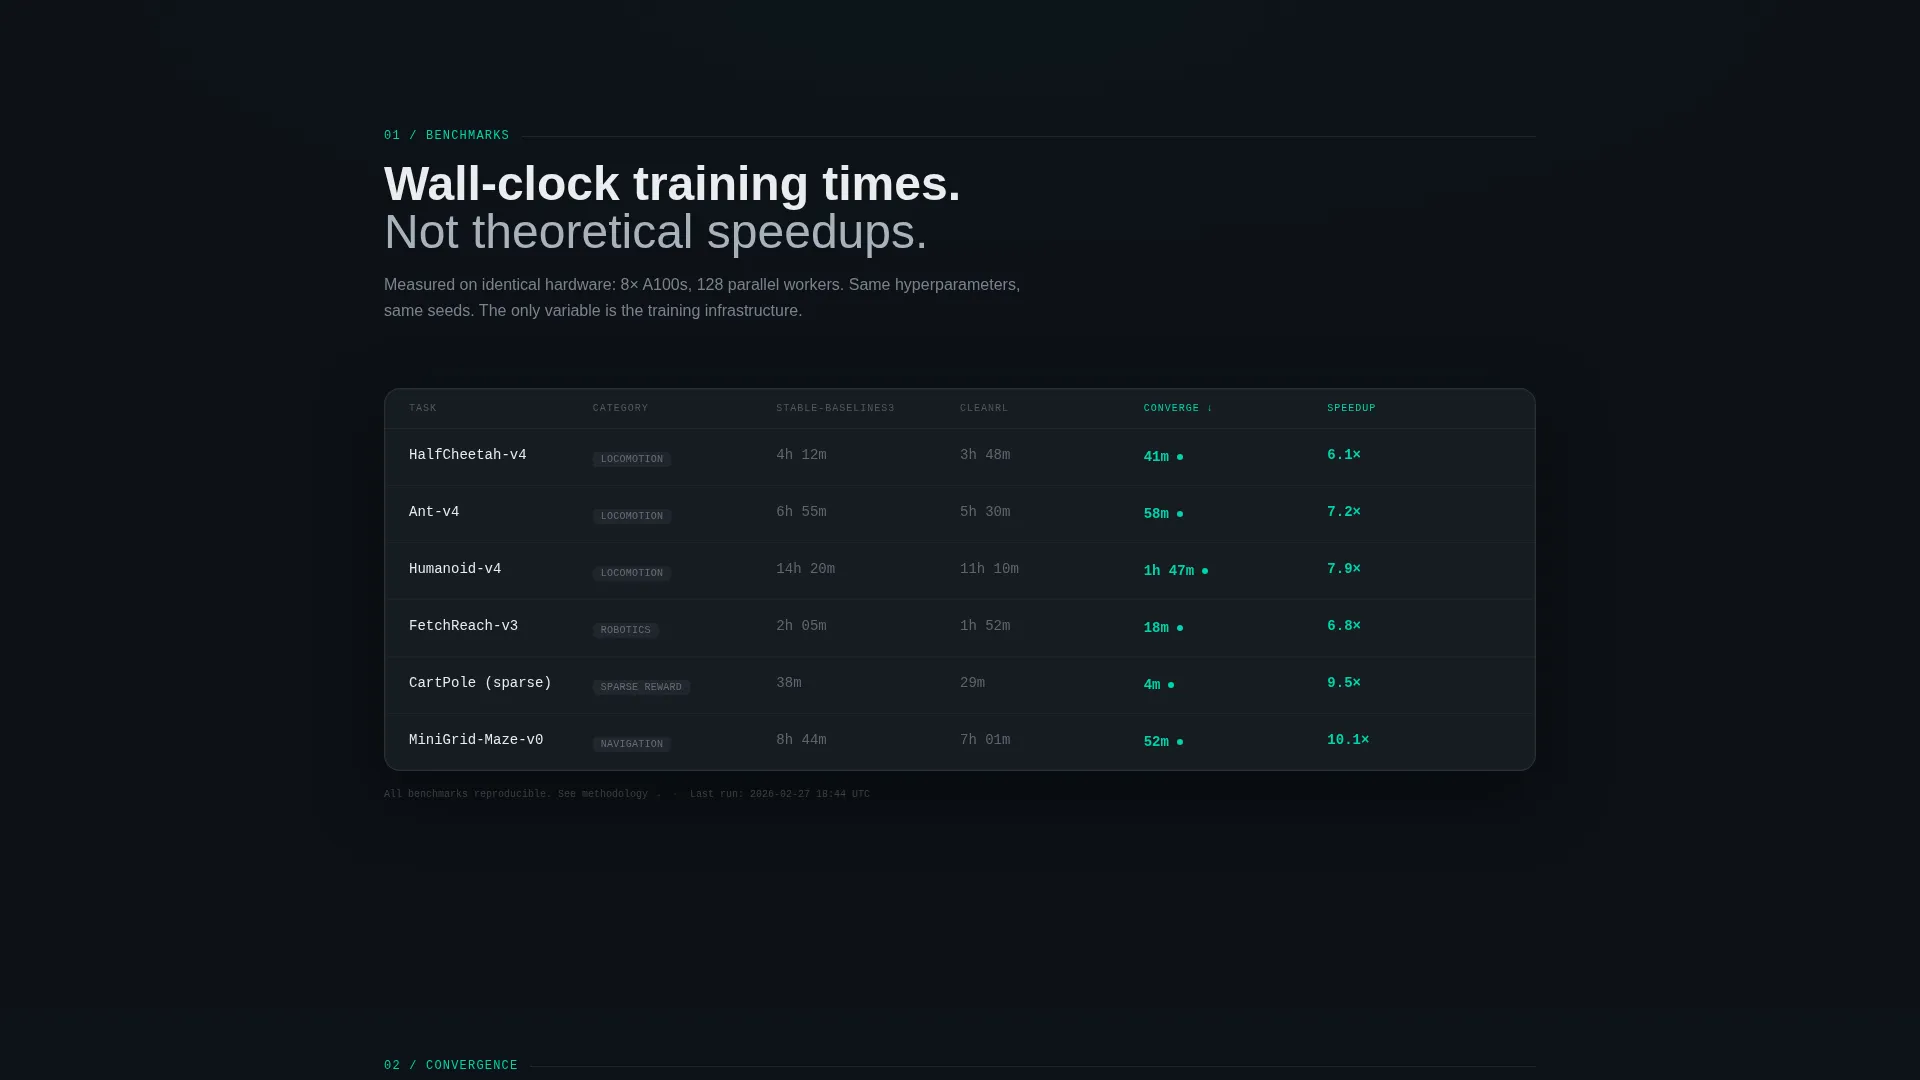Click the 02 / Convergence section label
The height and width of the screenshot is (1080, 1920).
(451, 1065)
